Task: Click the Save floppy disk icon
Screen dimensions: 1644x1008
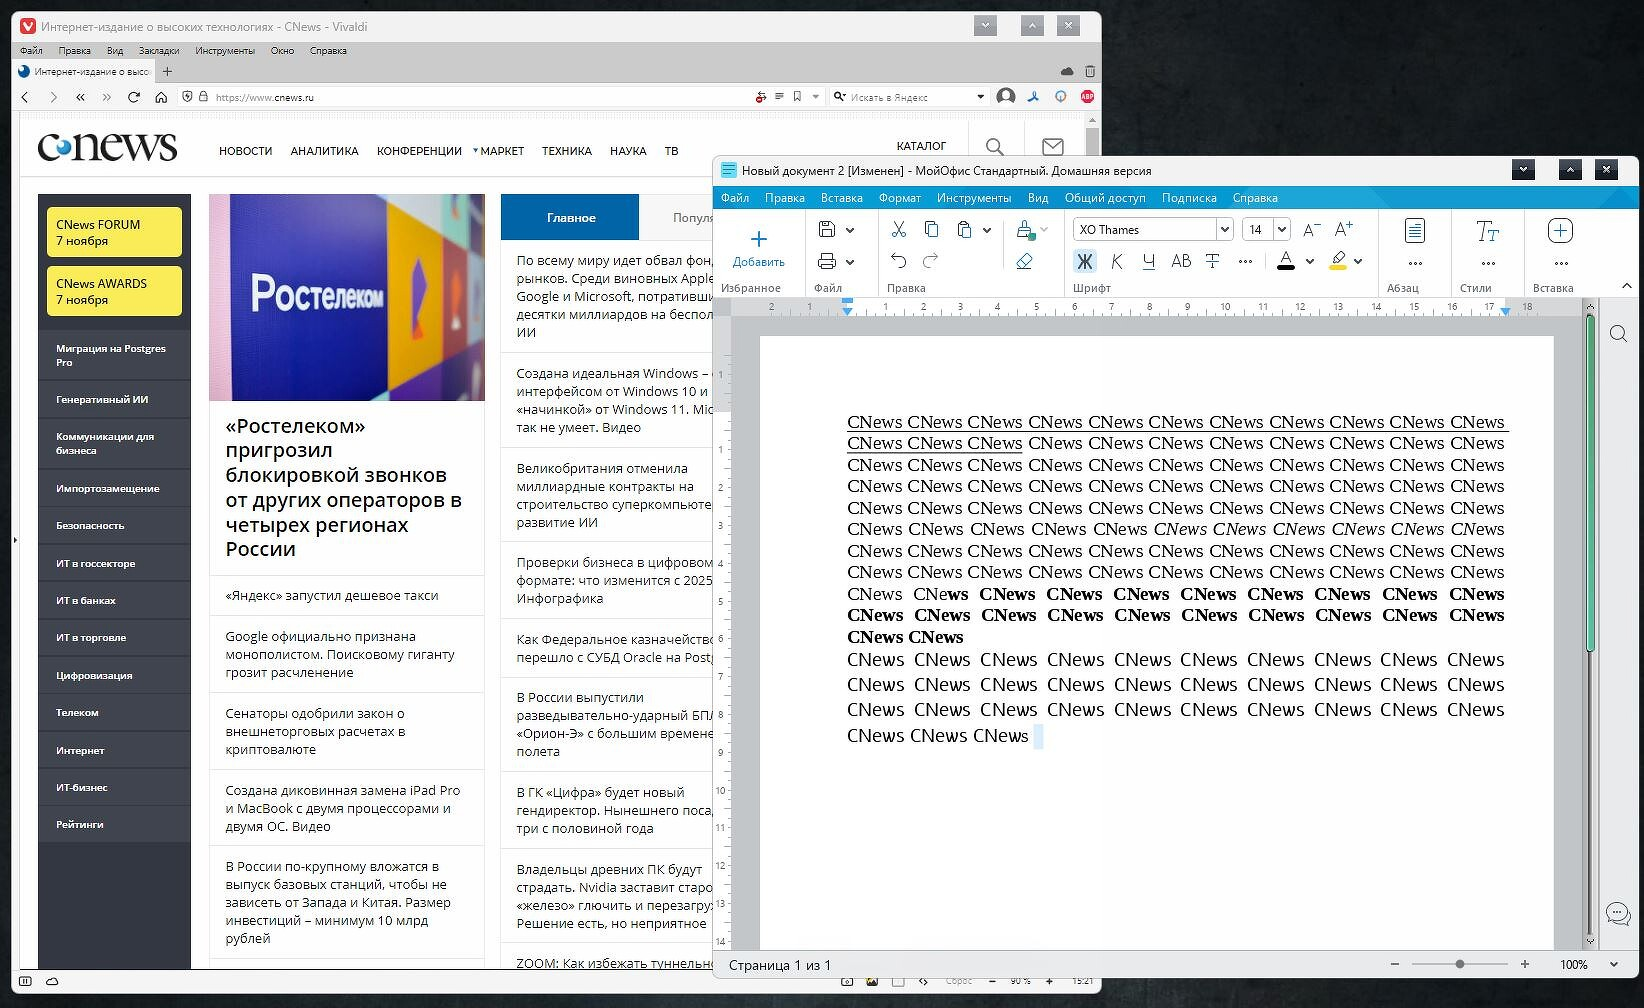Action: pyautogui.click(x=827, y=229)
